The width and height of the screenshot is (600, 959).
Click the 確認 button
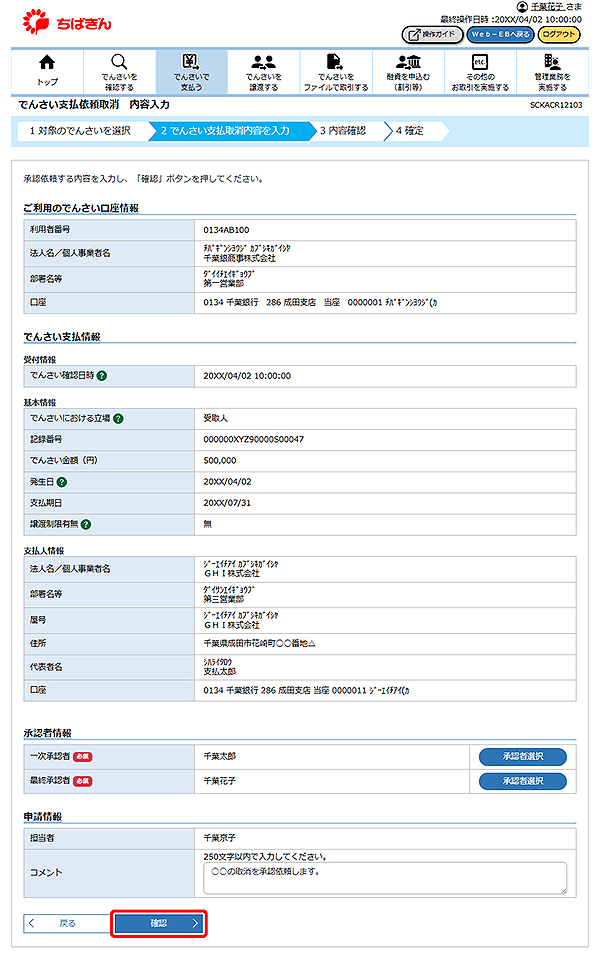tap(159, 924)
